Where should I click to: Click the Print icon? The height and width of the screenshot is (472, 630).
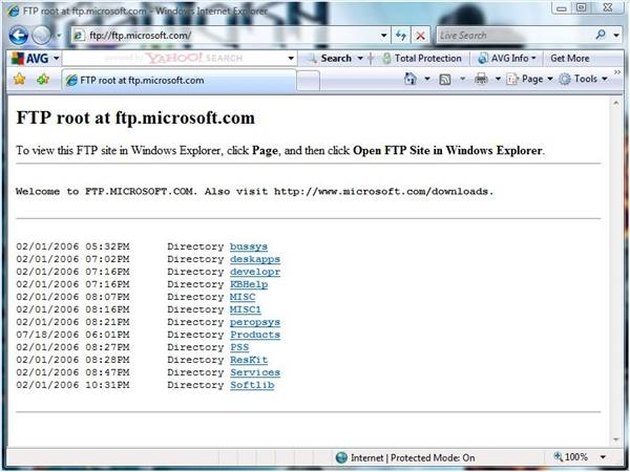(481, 79)
